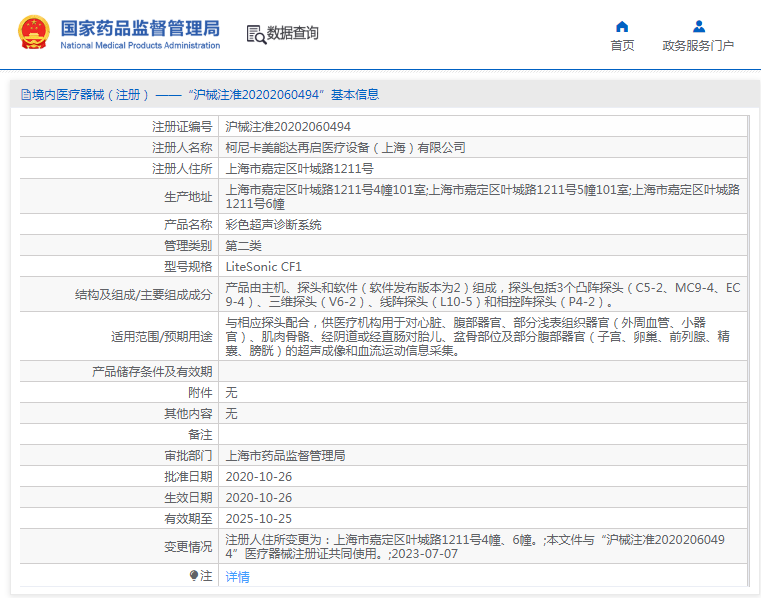Image resolution: width=761 pixels, height=598 pixels.
Task: Click National Medical Products Administration text
Action: (x=140, y=46)
